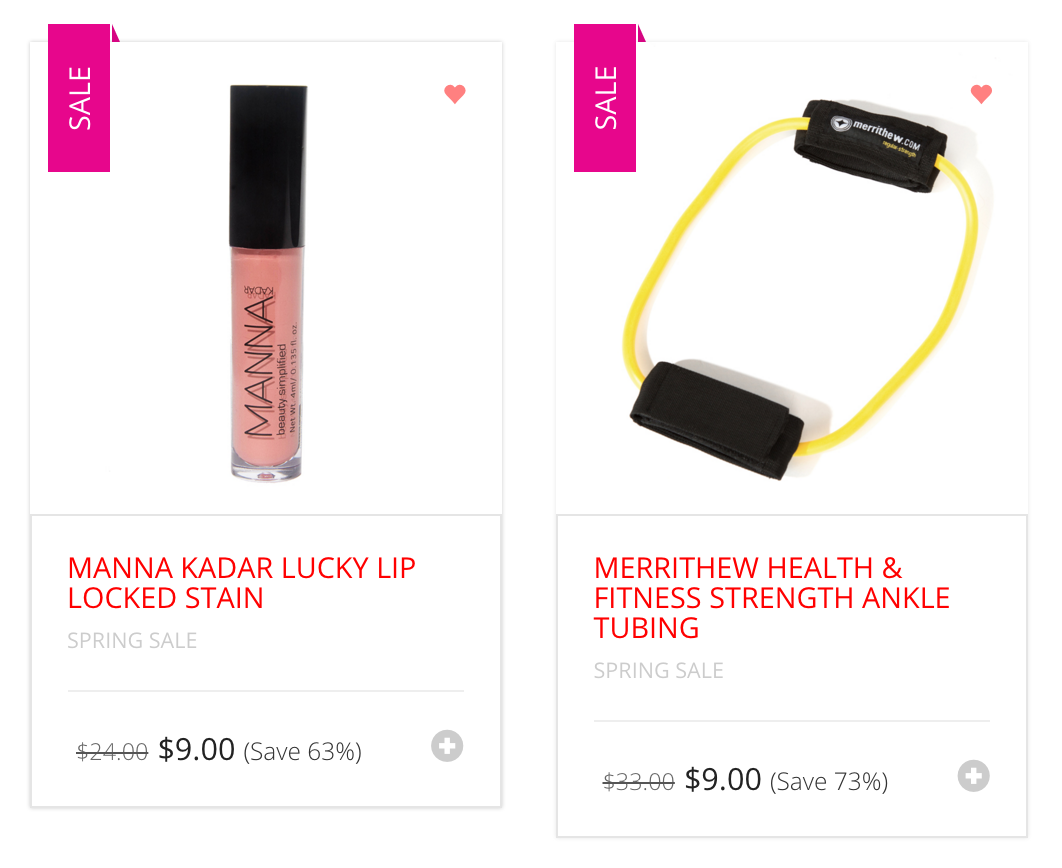Open Merrithew Health & Fitness Strength Ankle Tubing title

tap(771, 598)
